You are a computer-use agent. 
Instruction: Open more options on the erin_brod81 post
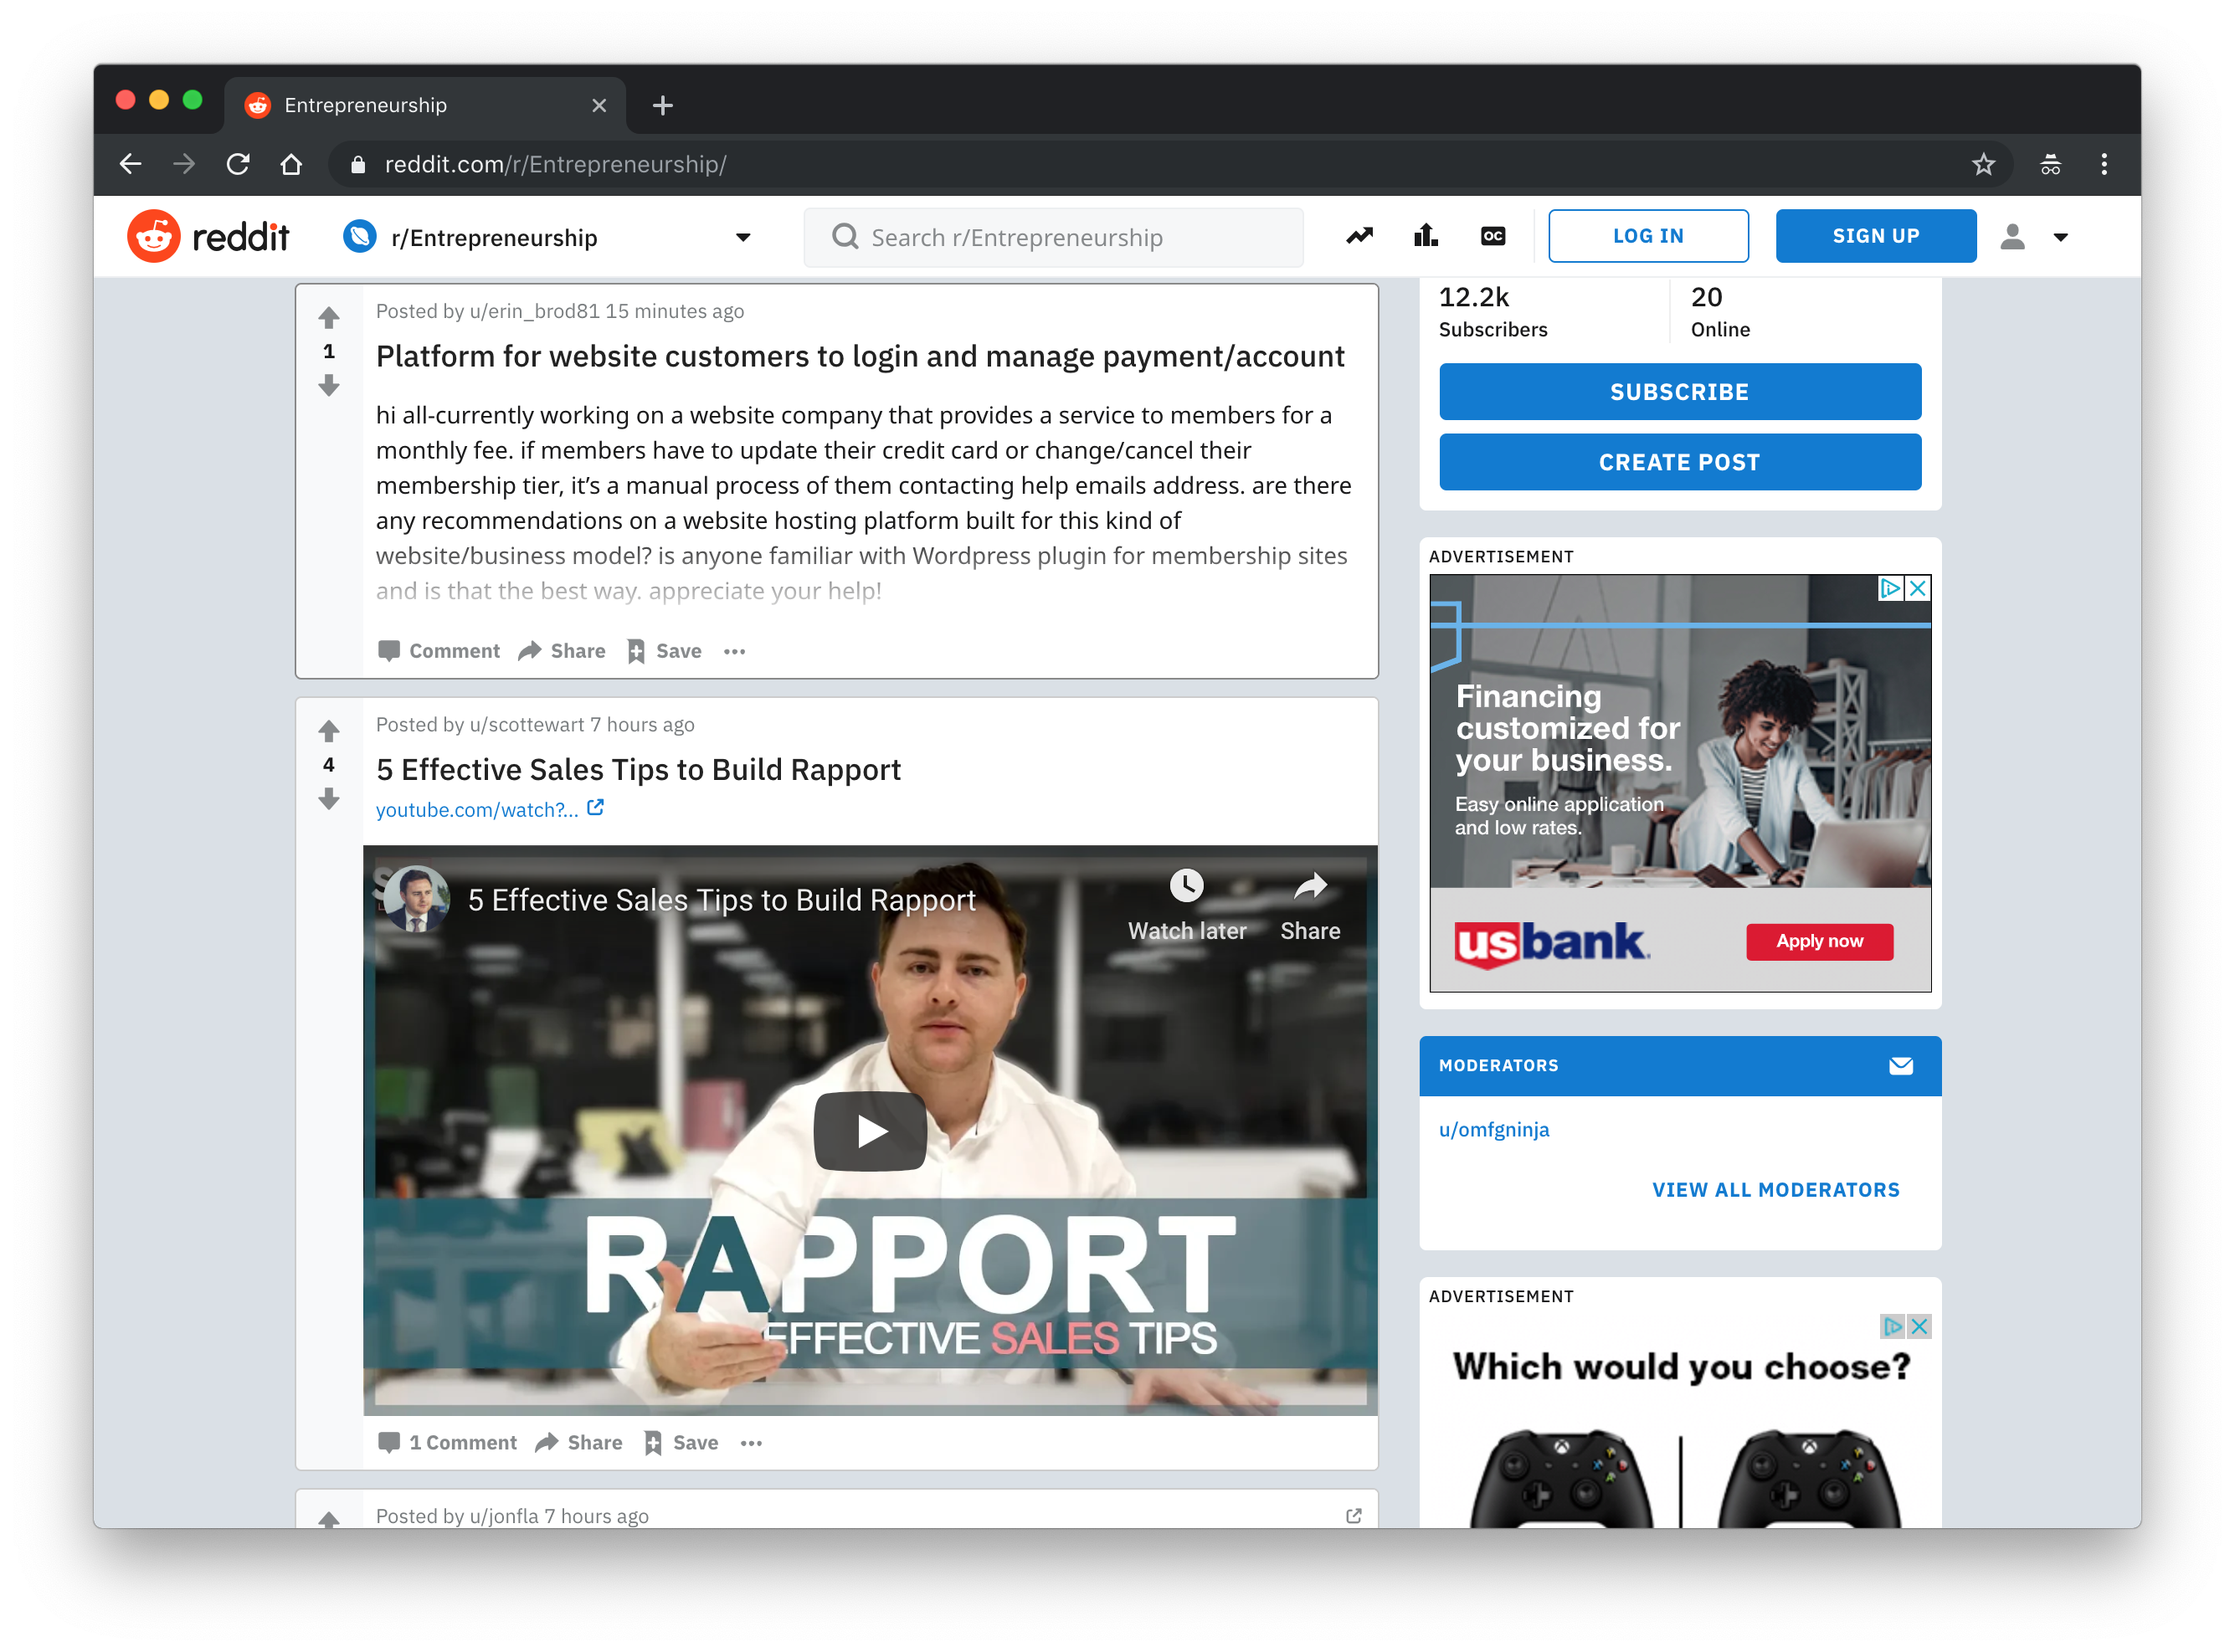(x=734, y=652)
